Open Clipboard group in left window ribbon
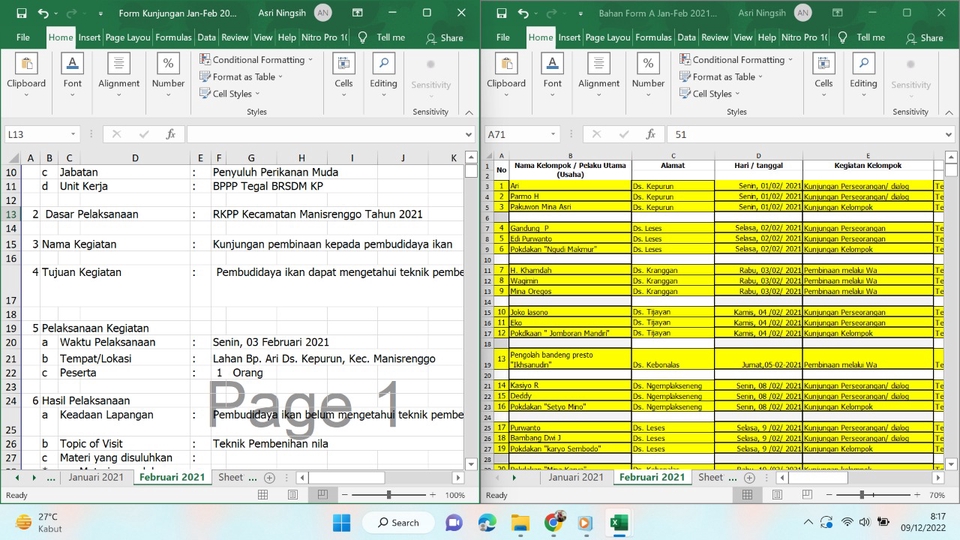Image resolution: width=960 pixels, height=540 pixels. click(x=26, y=75)
